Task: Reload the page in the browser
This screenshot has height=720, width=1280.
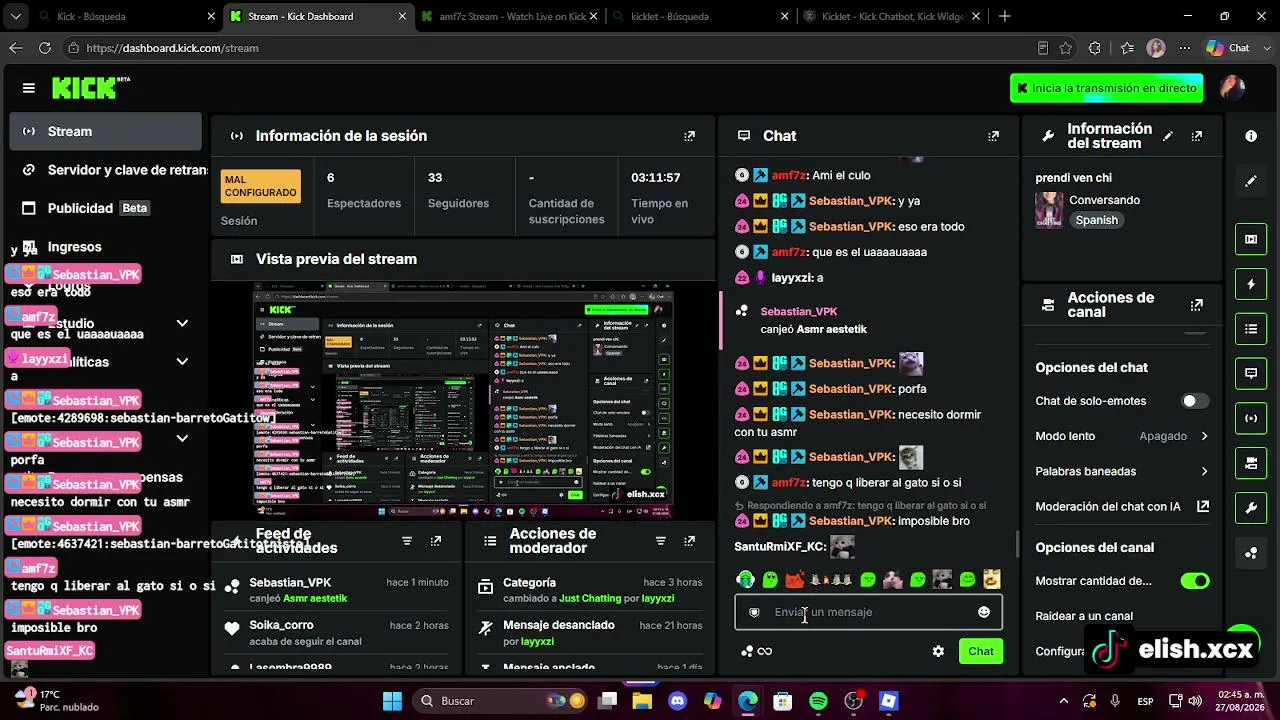Action: tap(45, 48)
